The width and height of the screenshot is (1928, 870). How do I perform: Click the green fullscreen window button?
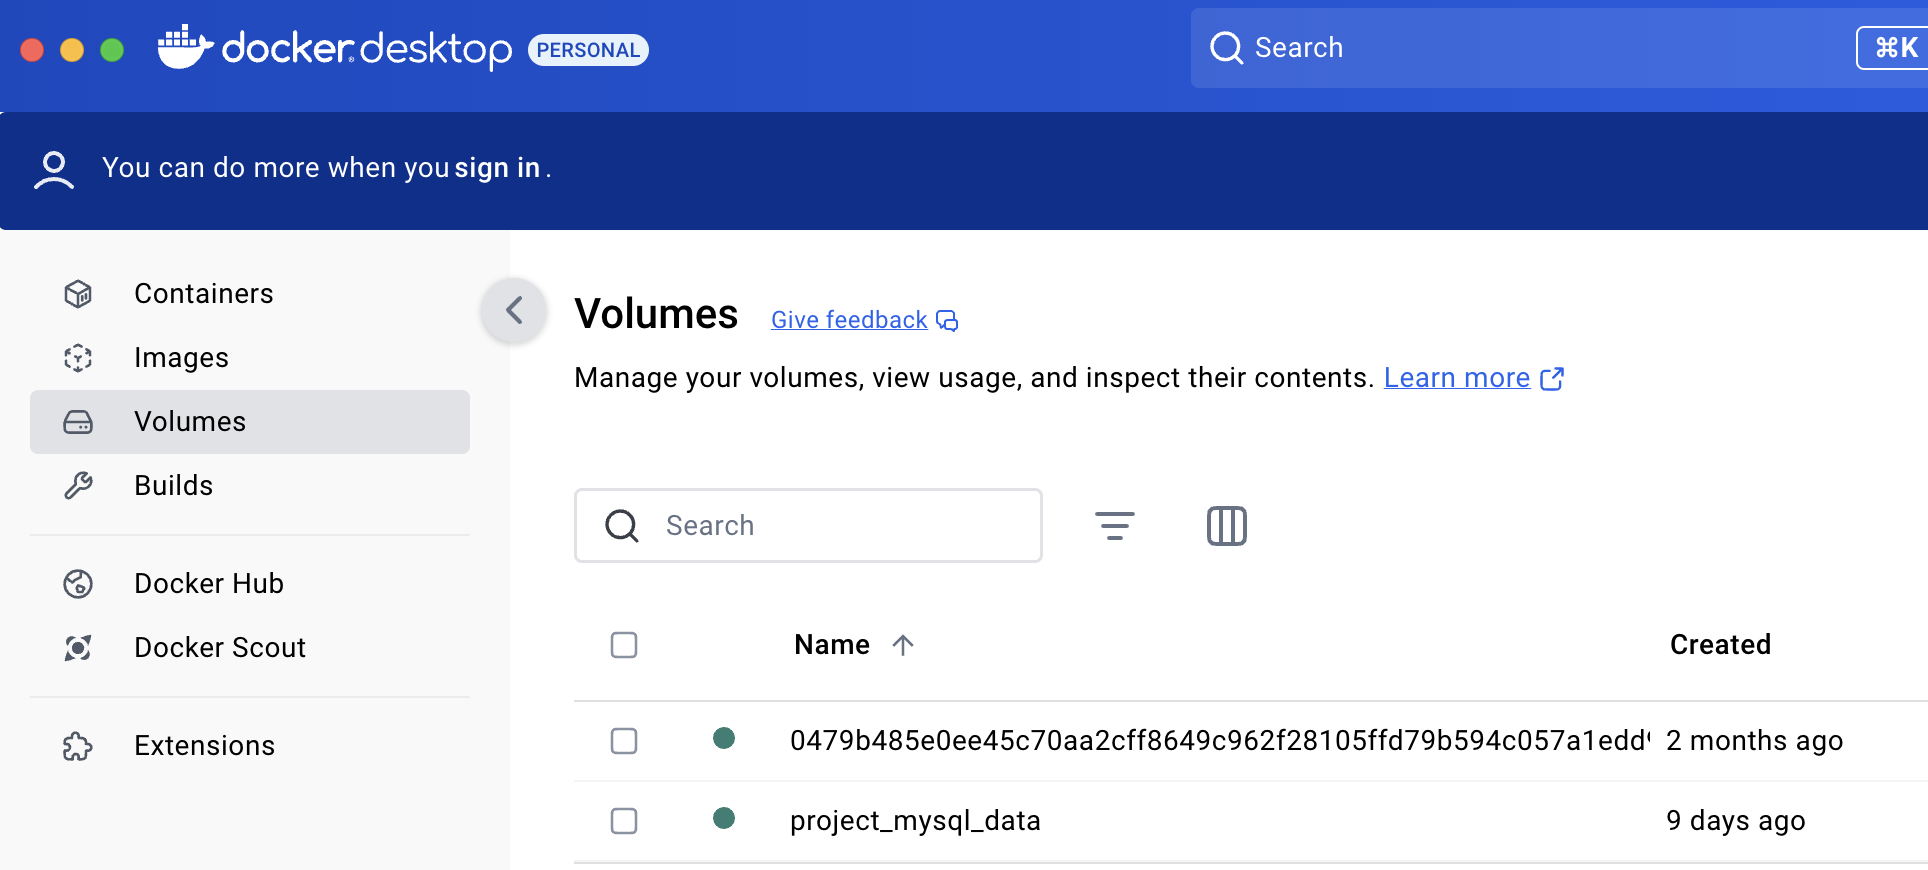pos(112,50)
